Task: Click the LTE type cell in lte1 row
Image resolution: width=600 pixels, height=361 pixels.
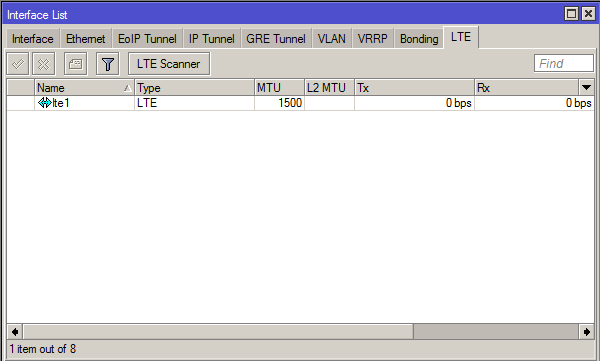Action: click(x=194, y=103)
